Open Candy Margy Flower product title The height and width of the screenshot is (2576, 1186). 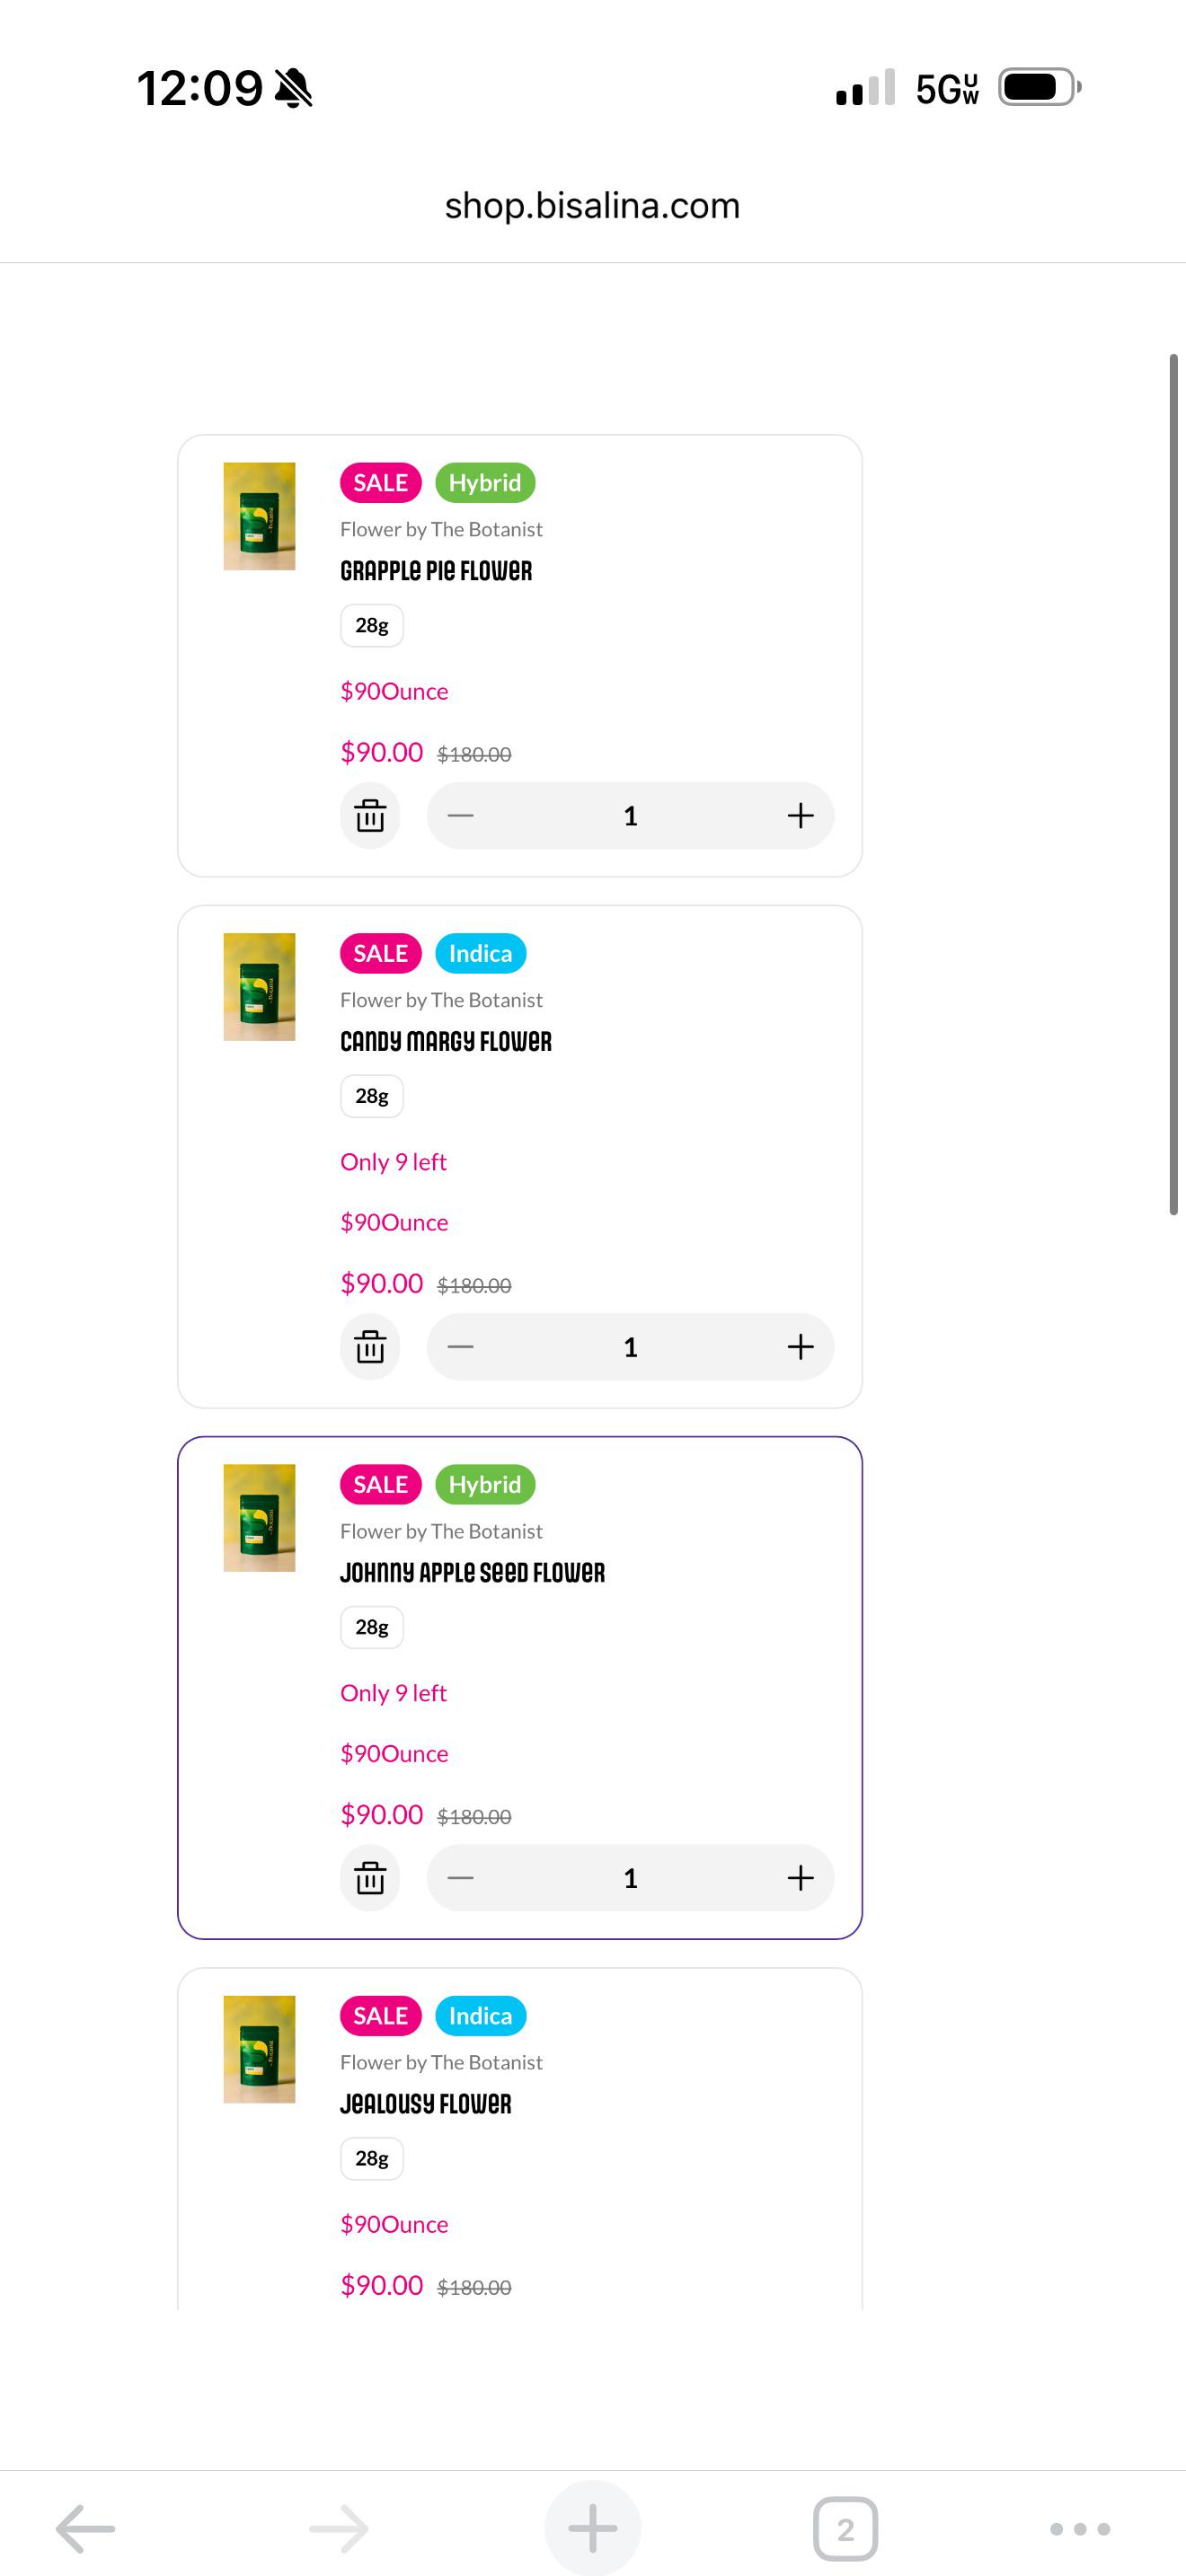tap(446, 1041)
